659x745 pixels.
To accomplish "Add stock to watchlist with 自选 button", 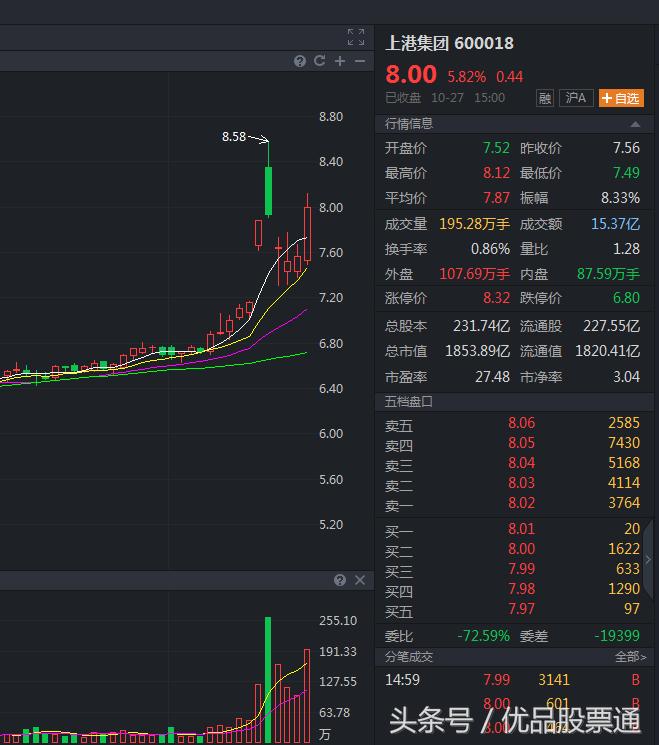I will (x=621, y=98).
